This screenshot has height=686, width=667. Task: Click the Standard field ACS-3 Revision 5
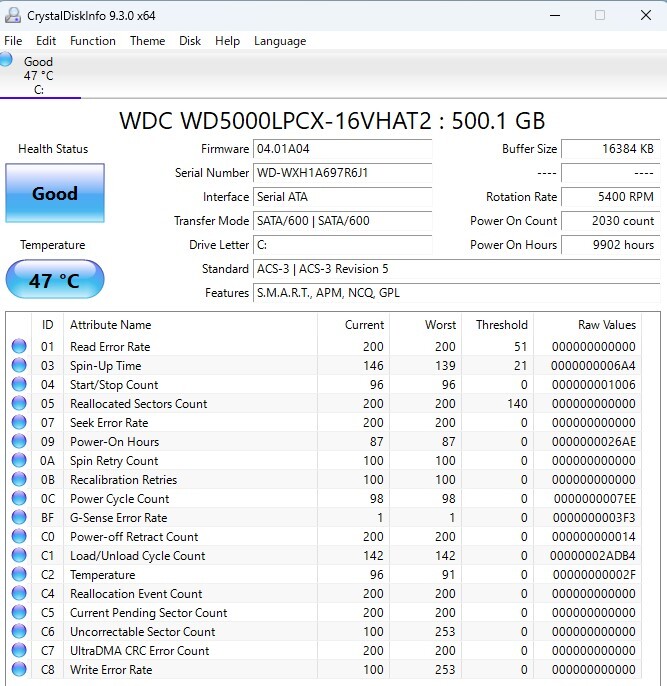click(x=456, y=269)
